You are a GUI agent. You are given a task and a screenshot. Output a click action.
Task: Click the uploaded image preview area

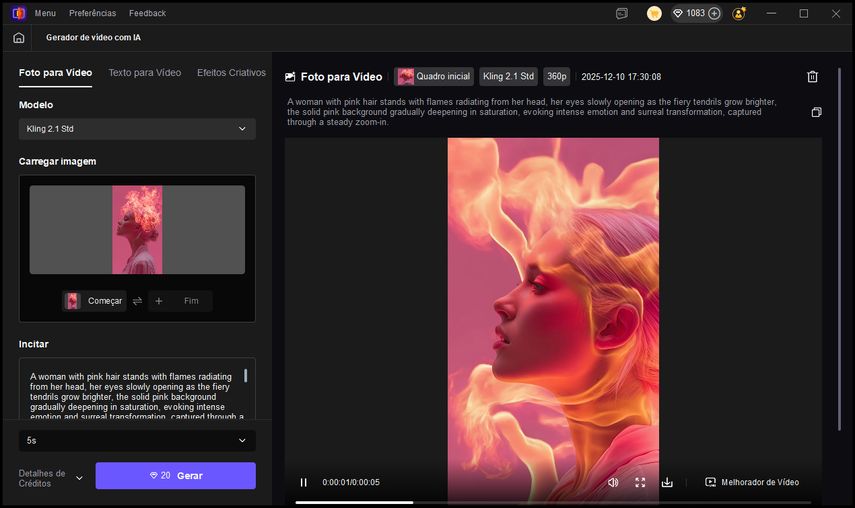pyautogui.click(x=137, y=229)
